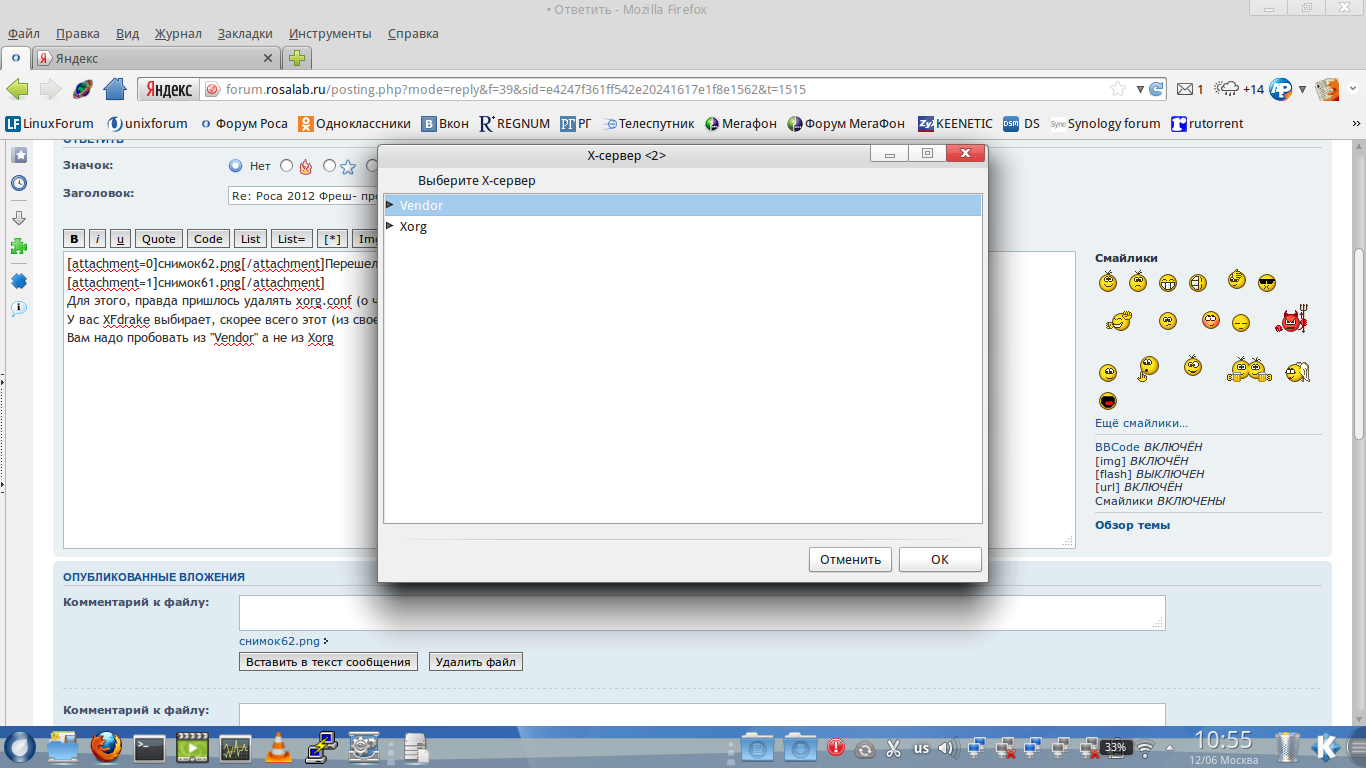This screenshot has height=768, width=1366.
Task: Open the dropdown arrow beside the AP icon
Action: click(1301, 89)
